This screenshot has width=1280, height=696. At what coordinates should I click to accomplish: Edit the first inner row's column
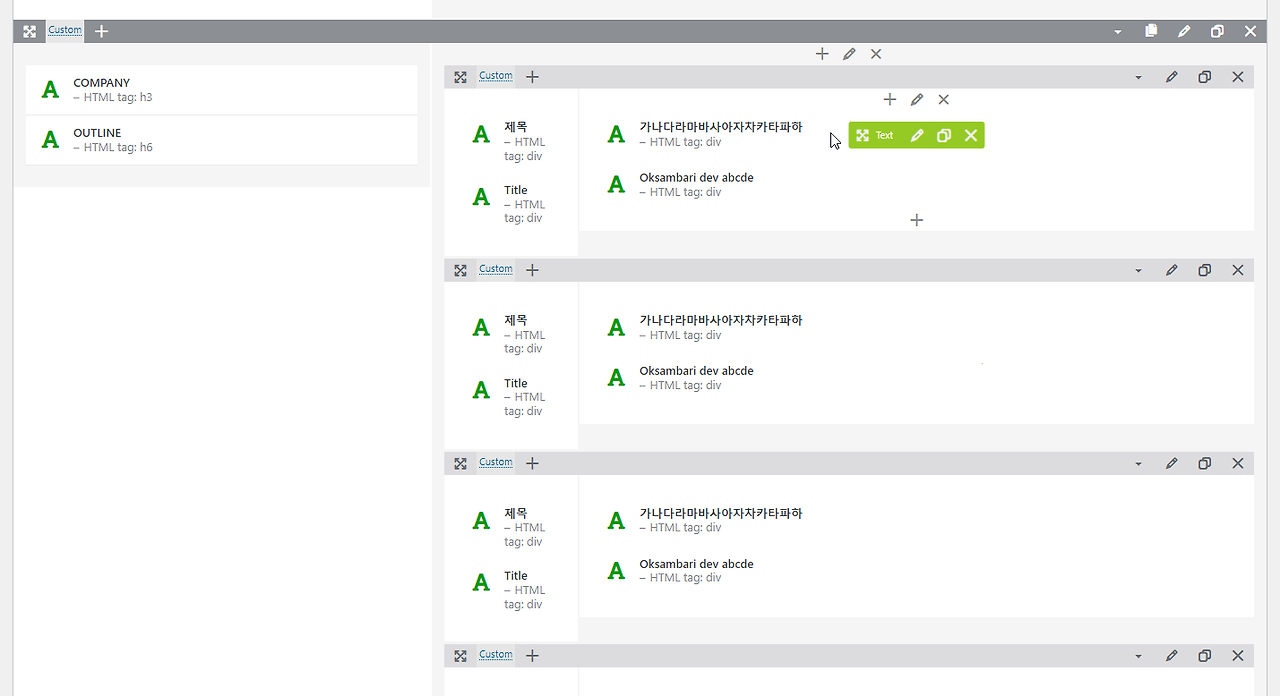tap(917, 99)
